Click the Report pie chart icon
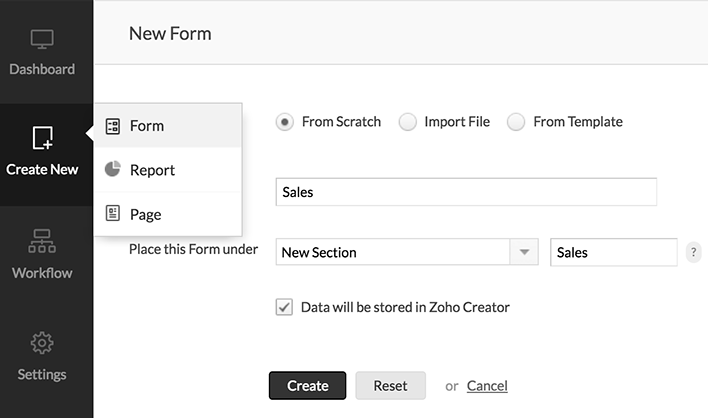The width and height of the screenshot is (708, 418). [113, 170]
